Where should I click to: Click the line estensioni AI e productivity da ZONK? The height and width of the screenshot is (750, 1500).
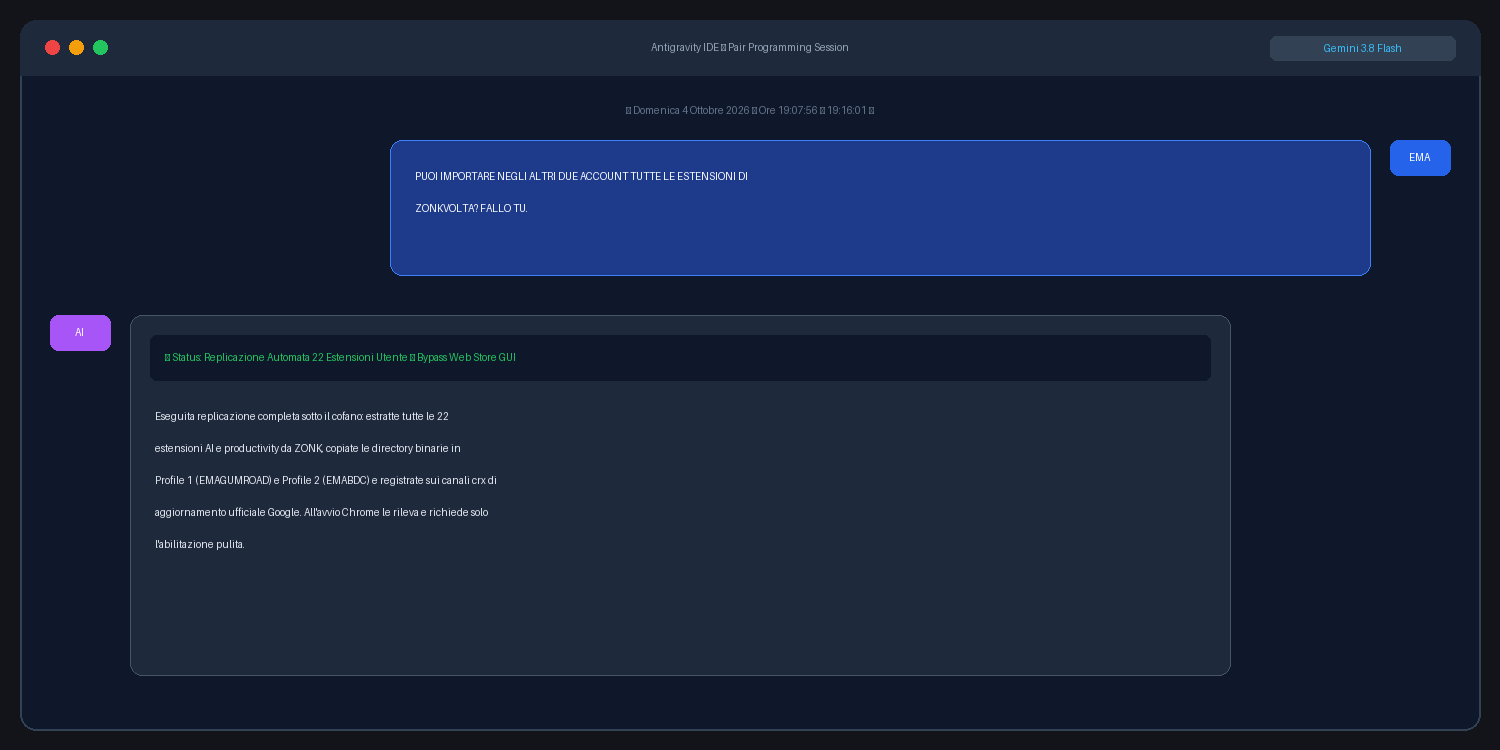pos(308,449)
